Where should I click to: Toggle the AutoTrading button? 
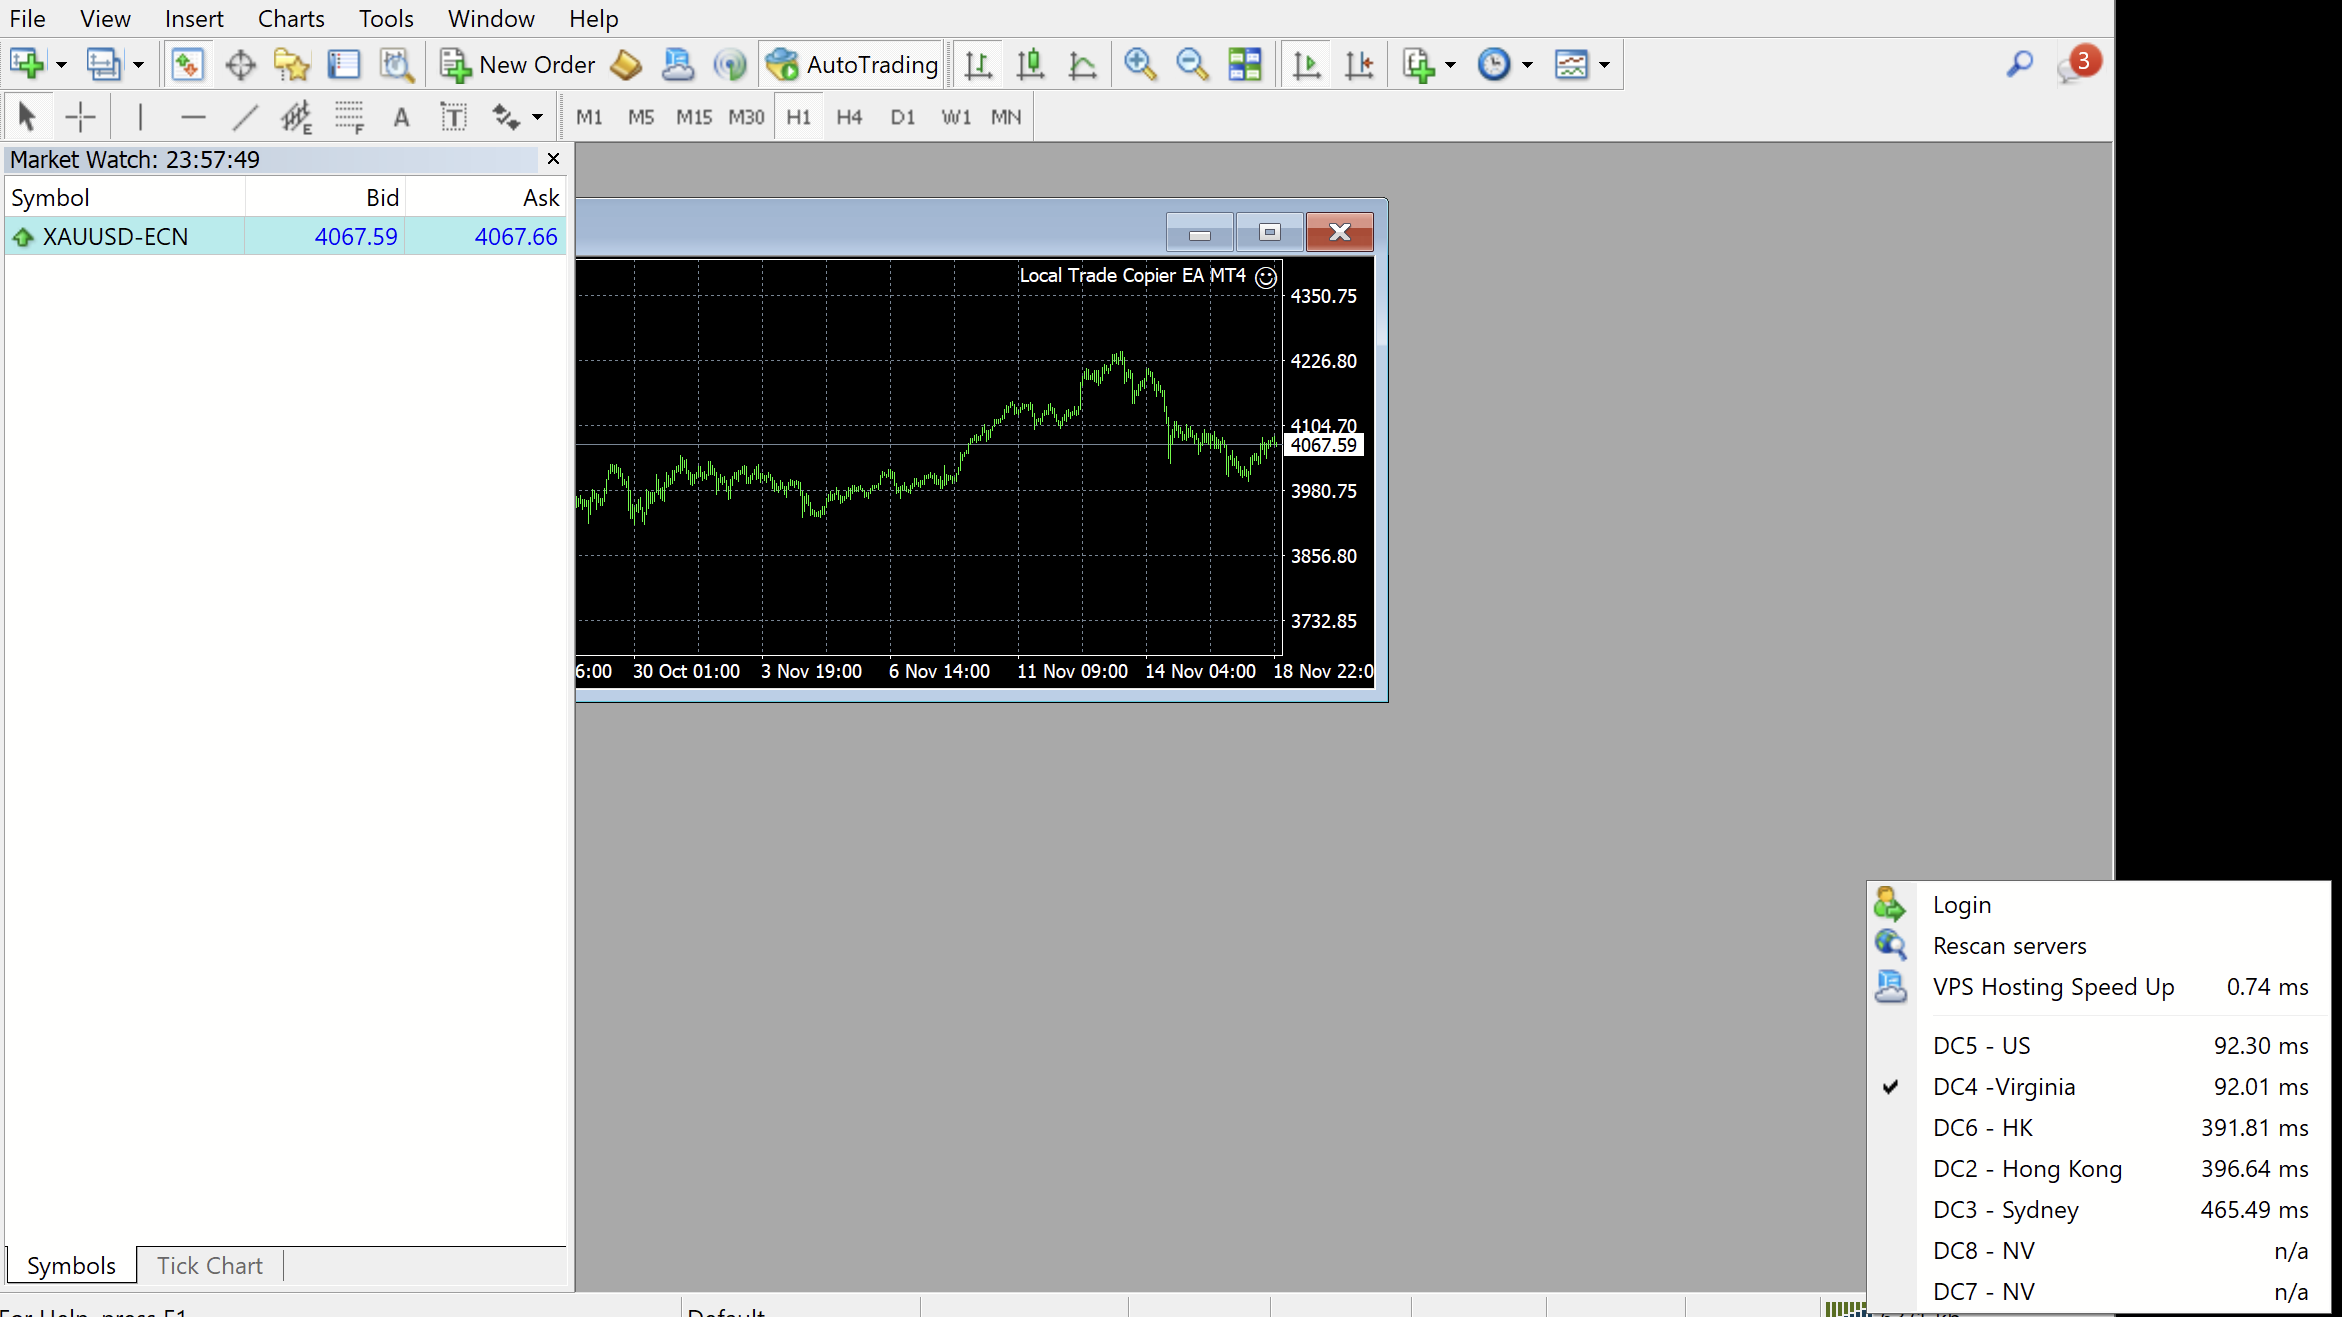point(853,65)
